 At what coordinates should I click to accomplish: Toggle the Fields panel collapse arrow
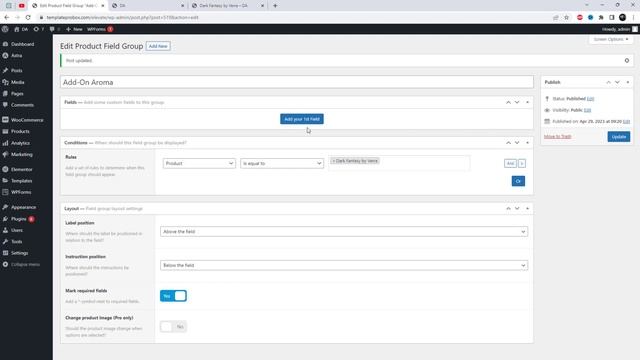pos(527,102)
